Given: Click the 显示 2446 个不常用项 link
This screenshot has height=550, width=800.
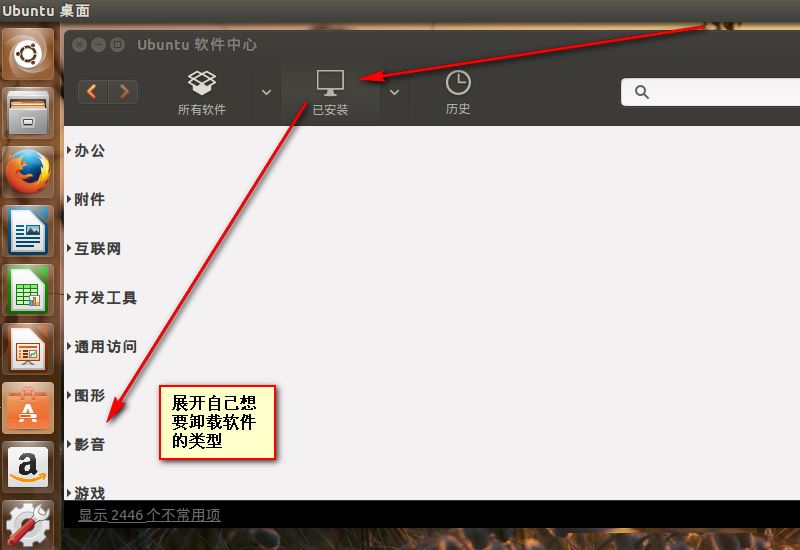Looking at the screenshot, I should (x=149, y=515).
